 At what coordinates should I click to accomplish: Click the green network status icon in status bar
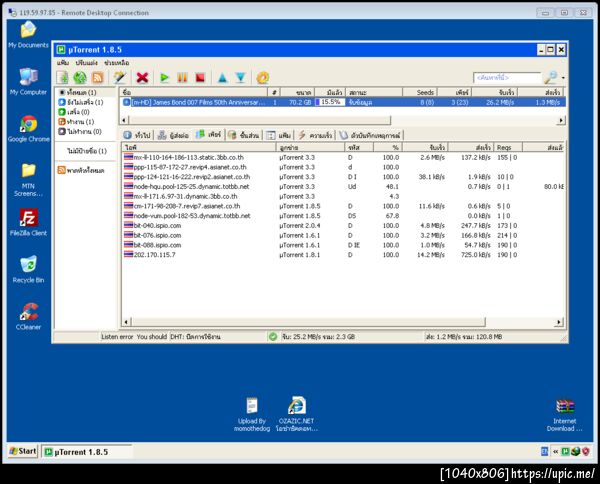(x=273, y=337)
